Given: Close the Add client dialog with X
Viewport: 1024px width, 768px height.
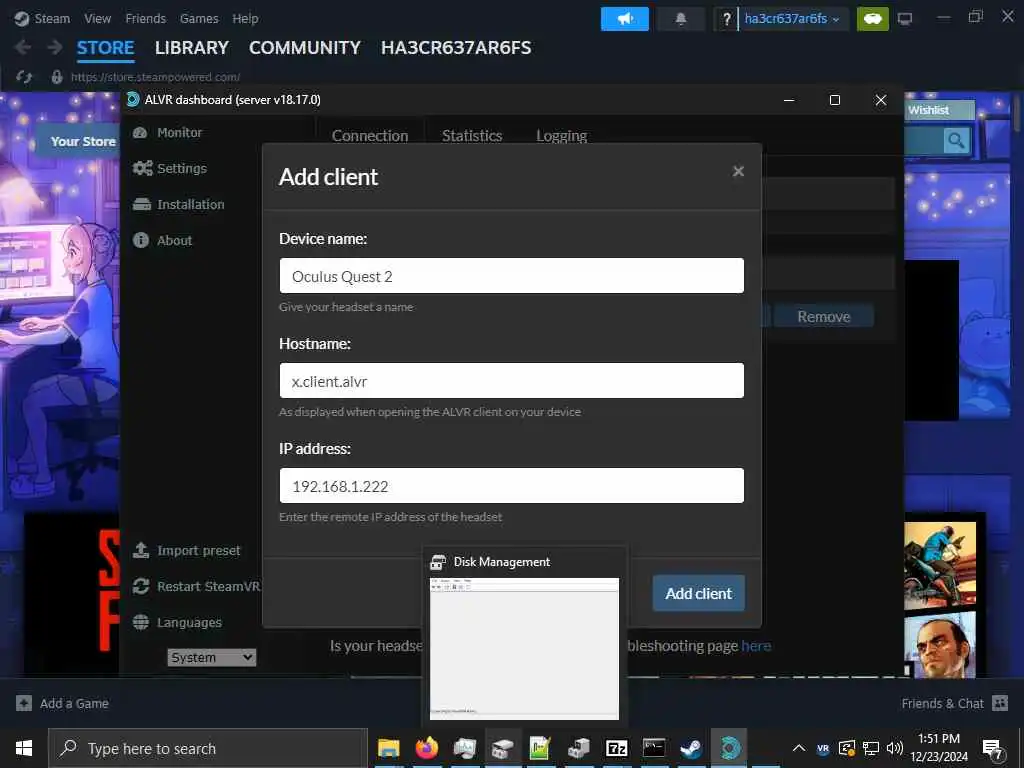Looking at the screenshot, I should click(738, 171).
